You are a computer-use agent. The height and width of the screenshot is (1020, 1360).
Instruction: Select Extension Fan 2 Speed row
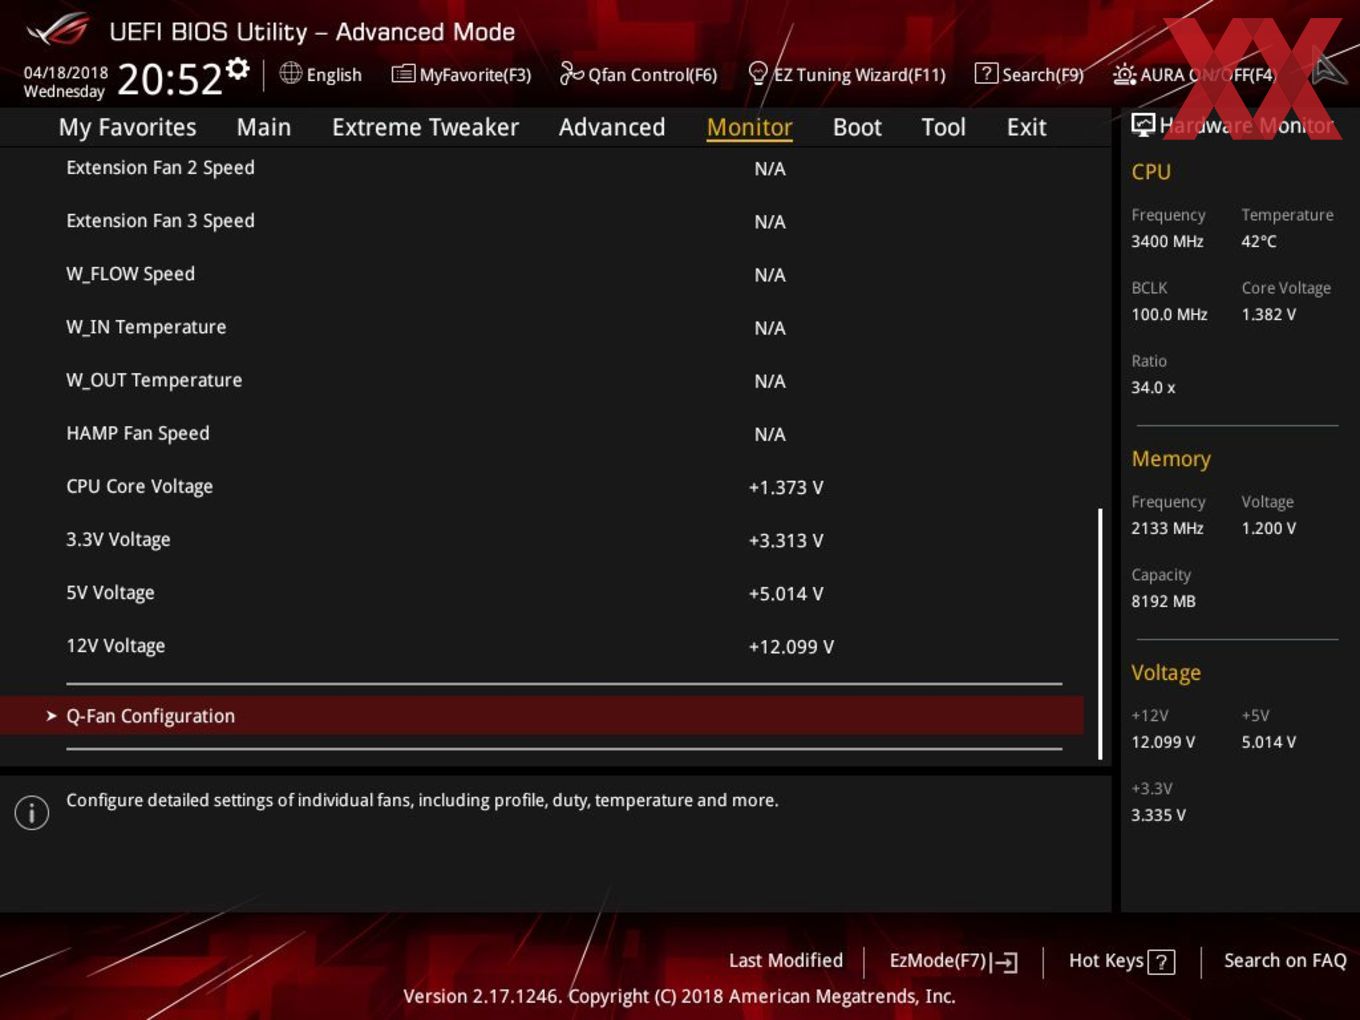point(542,168)
